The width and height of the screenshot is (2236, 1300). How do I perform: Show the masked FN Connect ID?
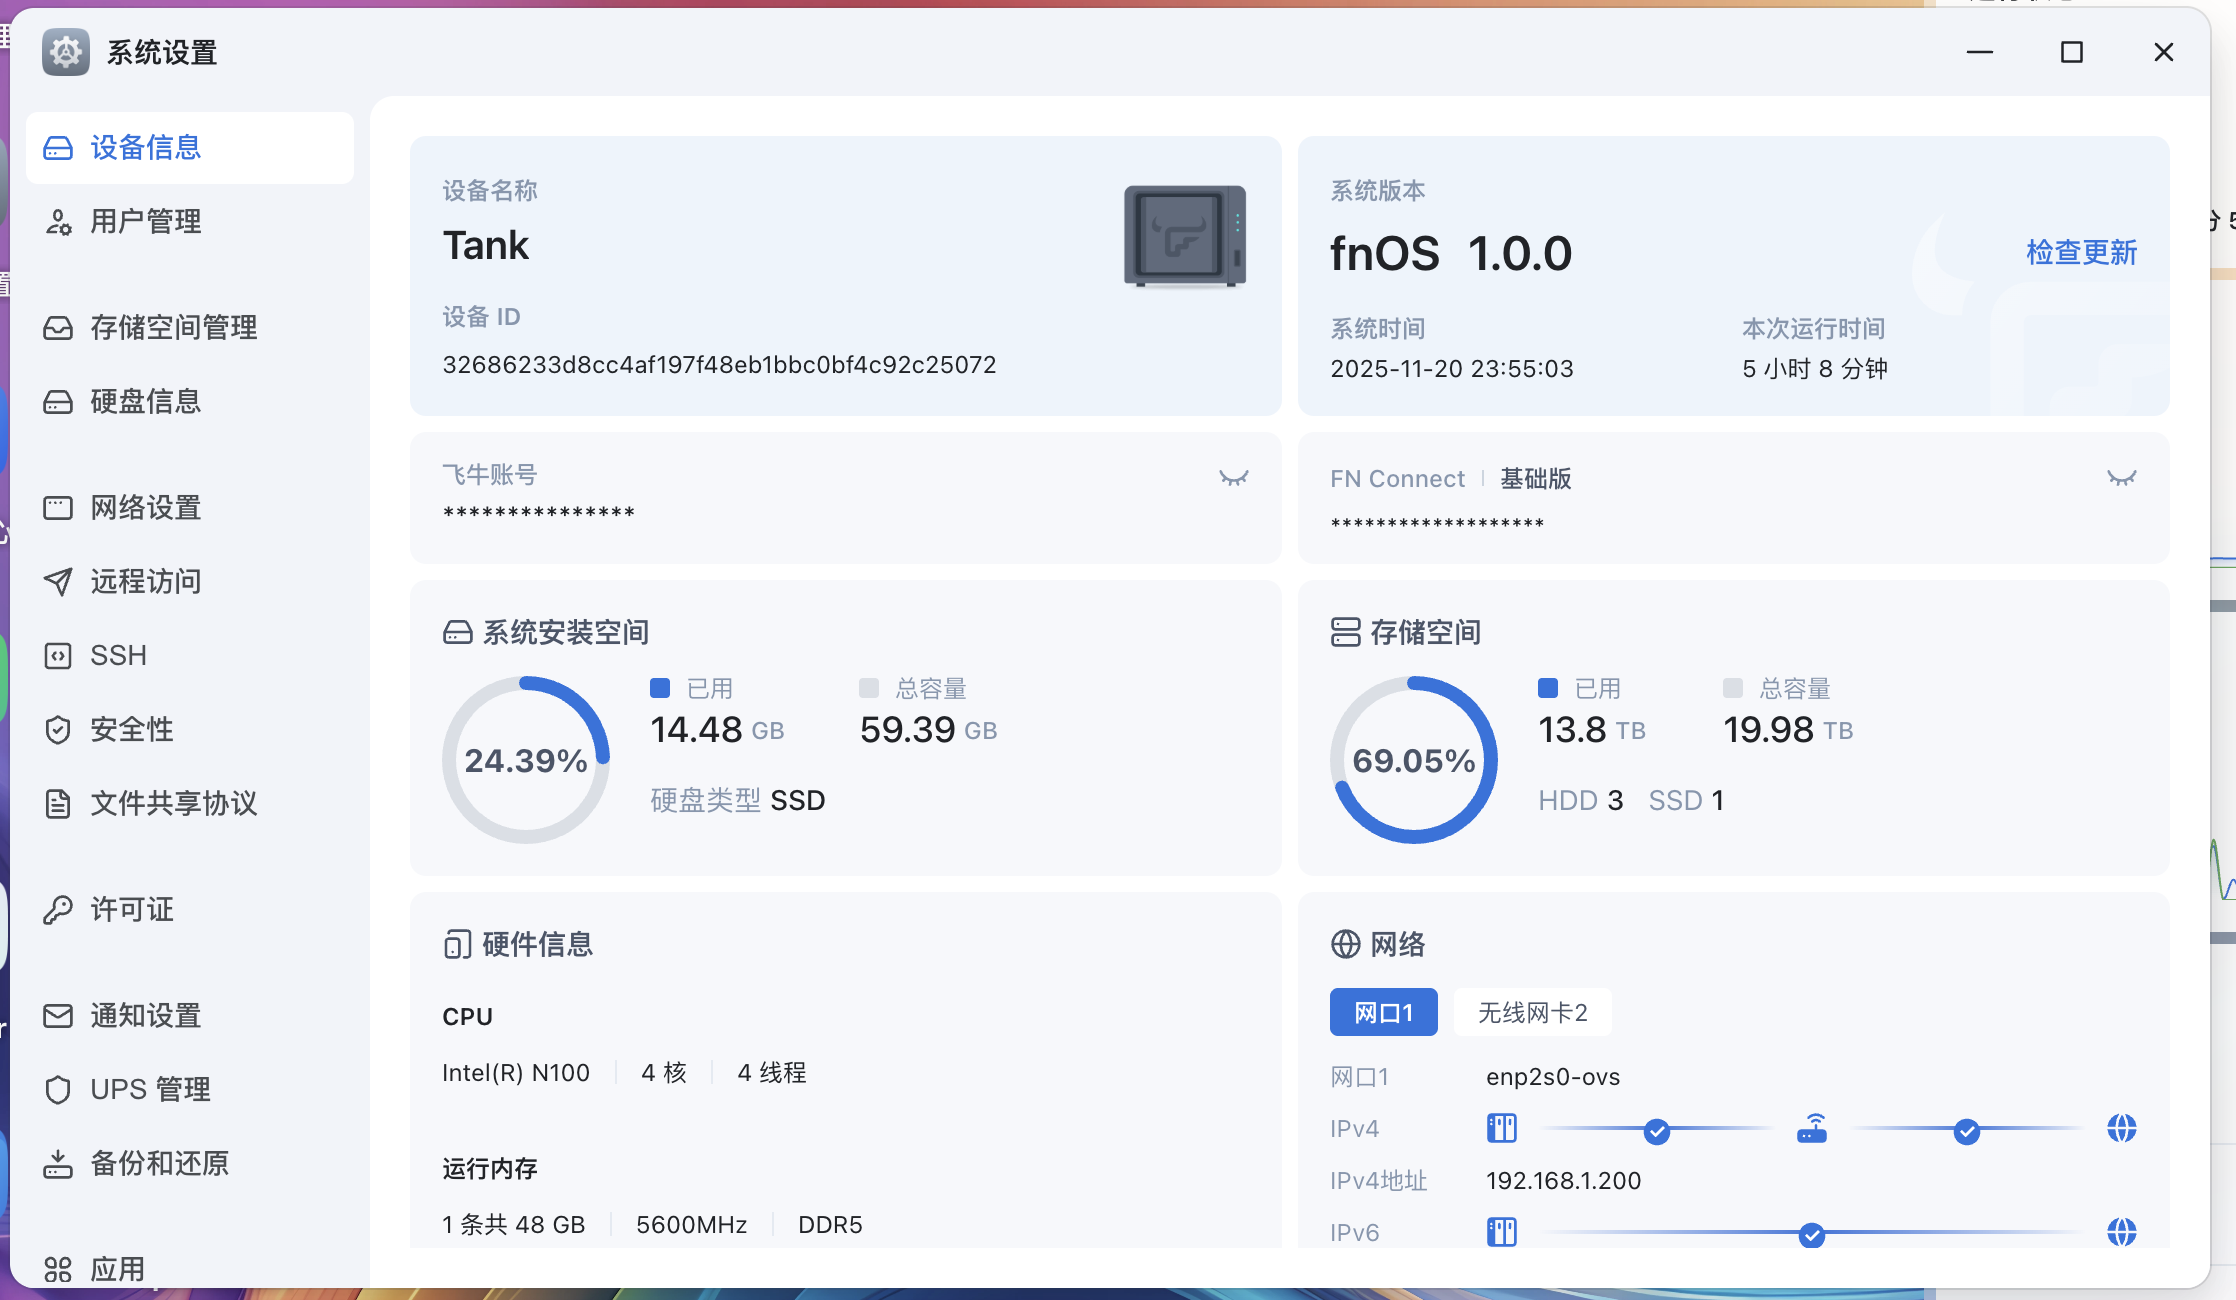pyautogui.click(x=2121, y=478)
